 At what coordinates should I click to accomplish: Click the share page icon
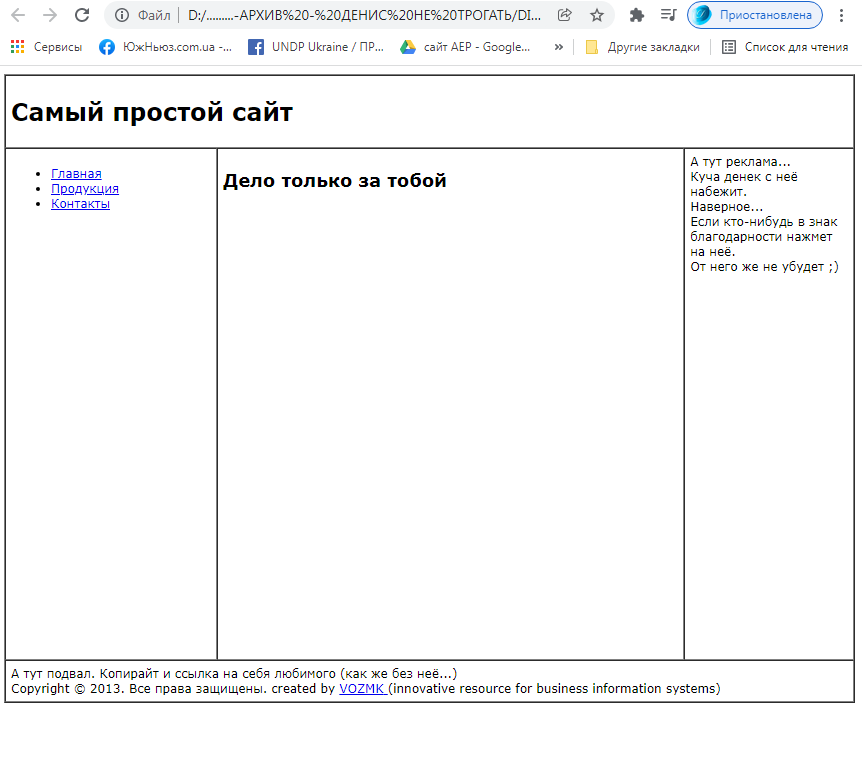point(565,15)
